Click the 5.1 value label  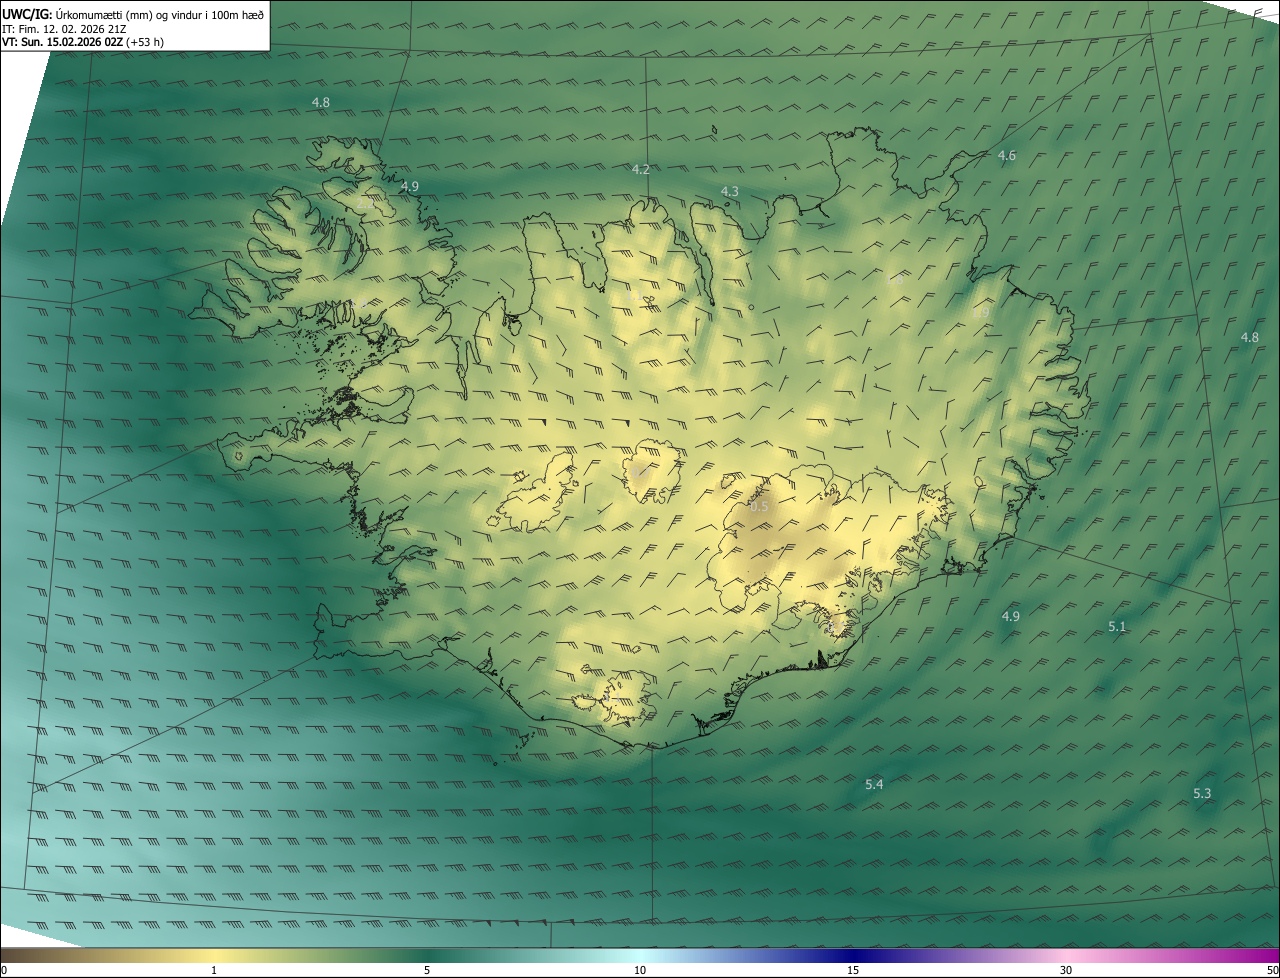click(1117, 627)
